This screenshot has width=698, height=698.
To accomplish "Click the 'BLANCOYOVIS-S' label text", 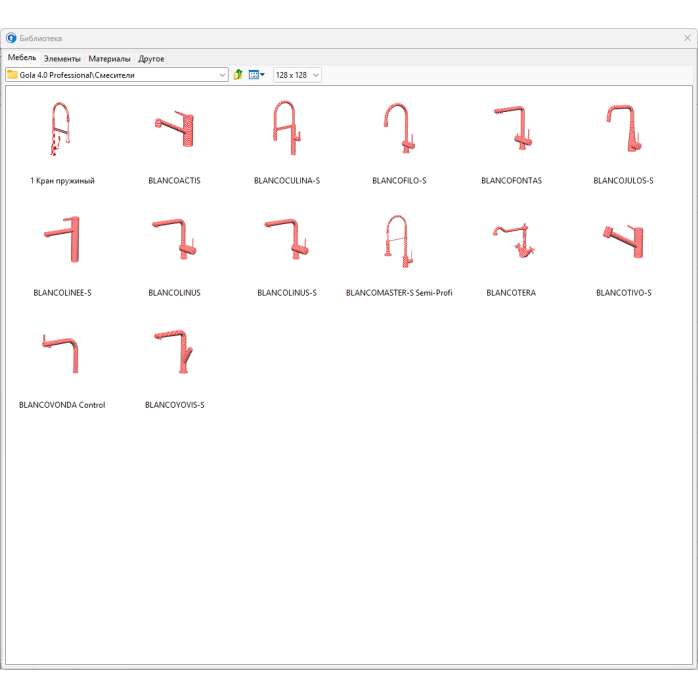I will pos(174,405).
